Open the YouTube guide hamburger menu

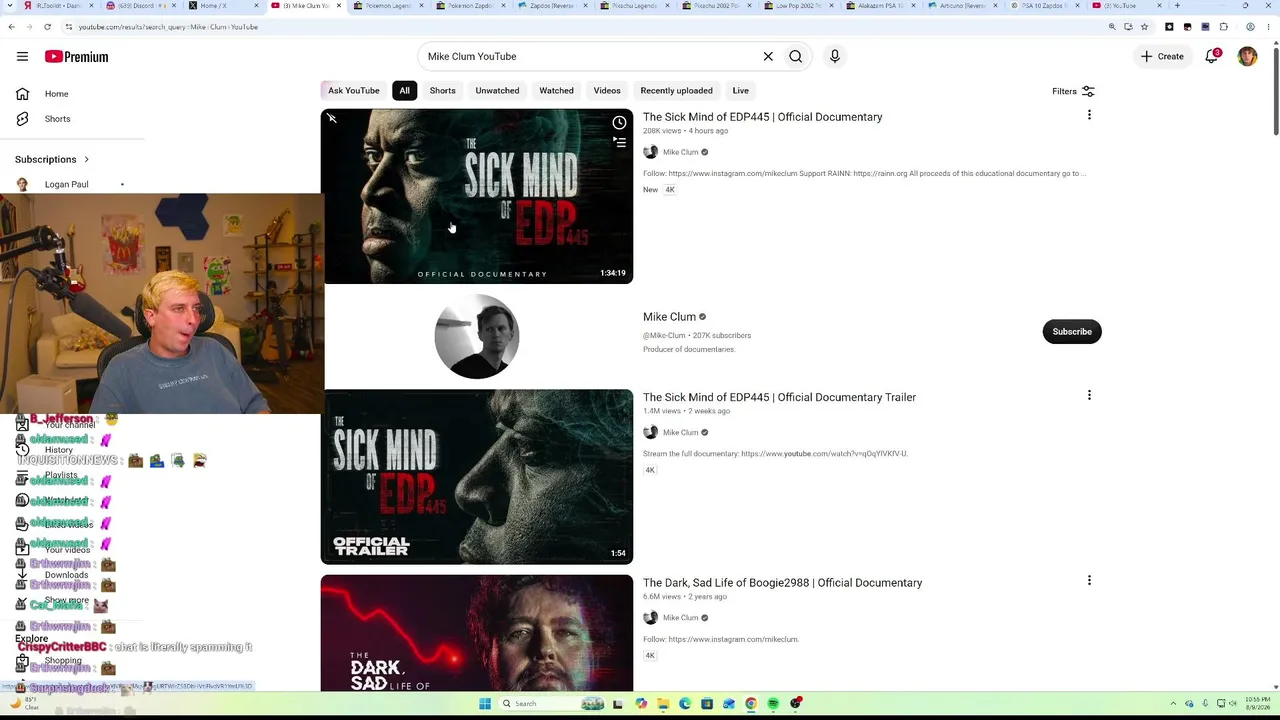point(22,57)
